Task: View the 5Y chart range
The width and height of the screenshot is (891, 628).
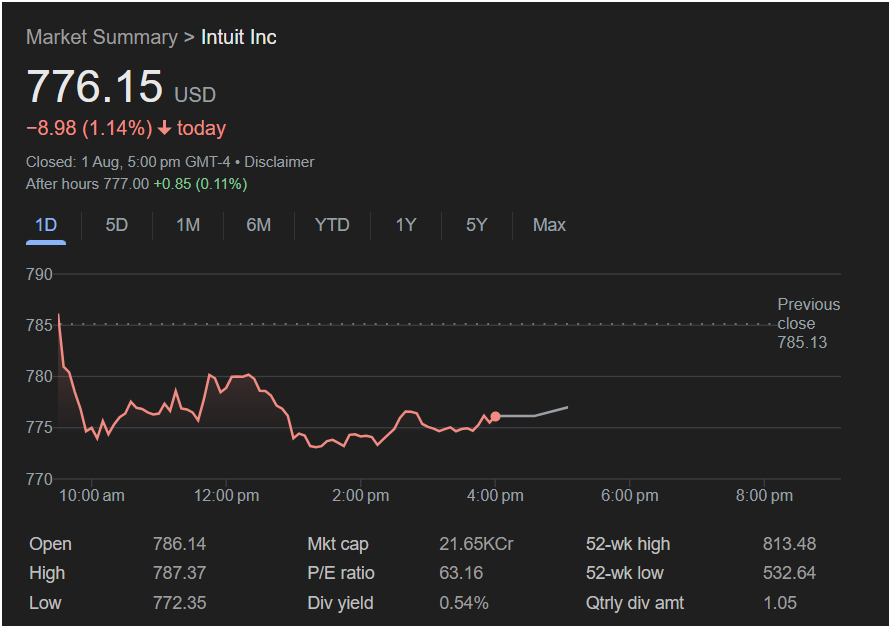Action: coord(476,225)
